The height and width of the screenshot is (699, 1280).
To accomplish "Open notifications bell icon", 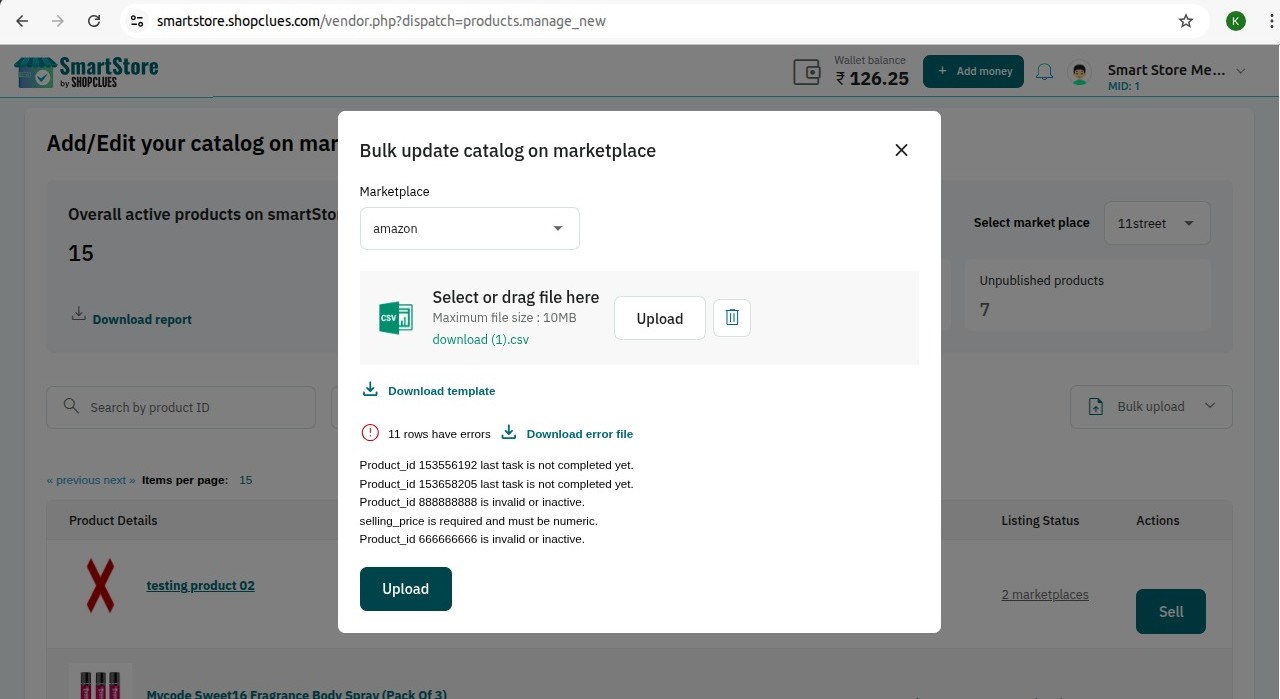I will point(1044,72).
